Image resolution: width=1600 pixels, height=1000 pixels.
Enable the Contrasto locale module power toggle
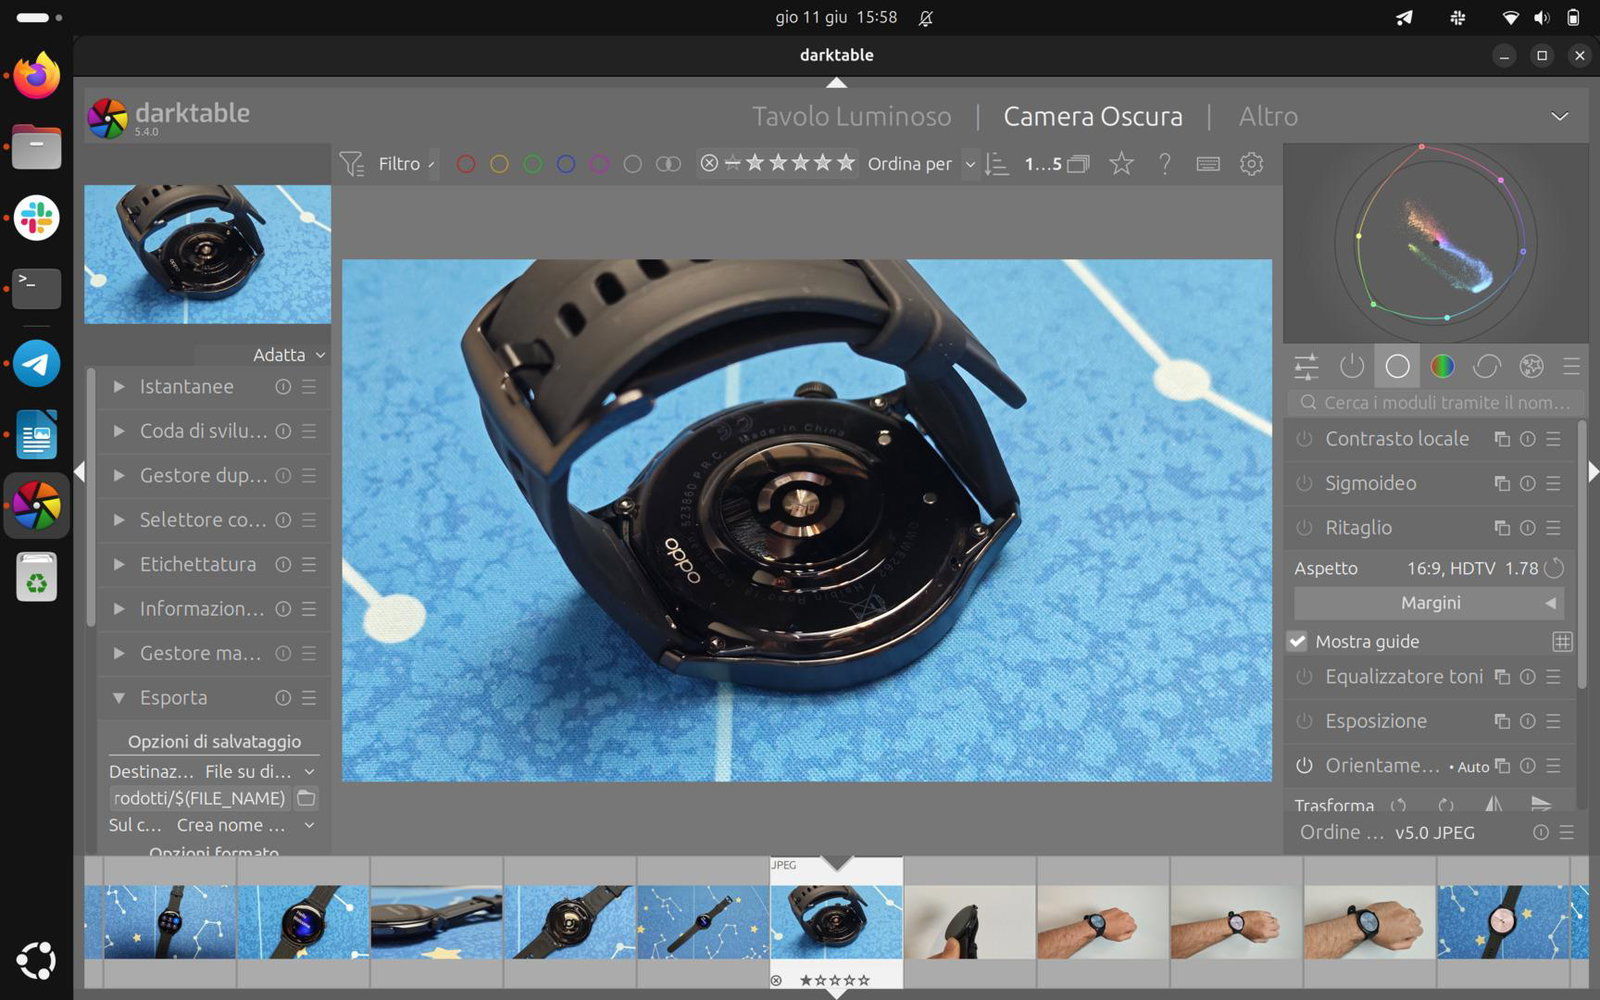coord(1304,439)
